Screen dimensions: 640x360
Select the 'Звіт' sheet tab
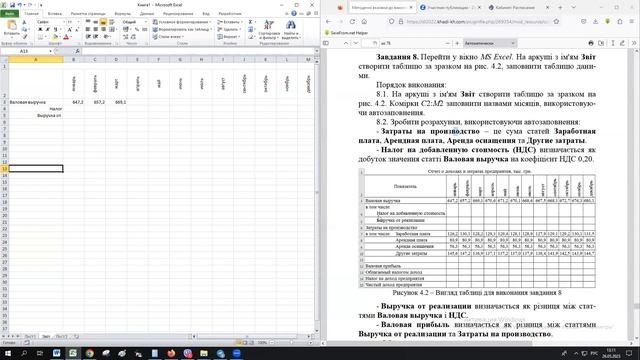[x=46, y=337]
